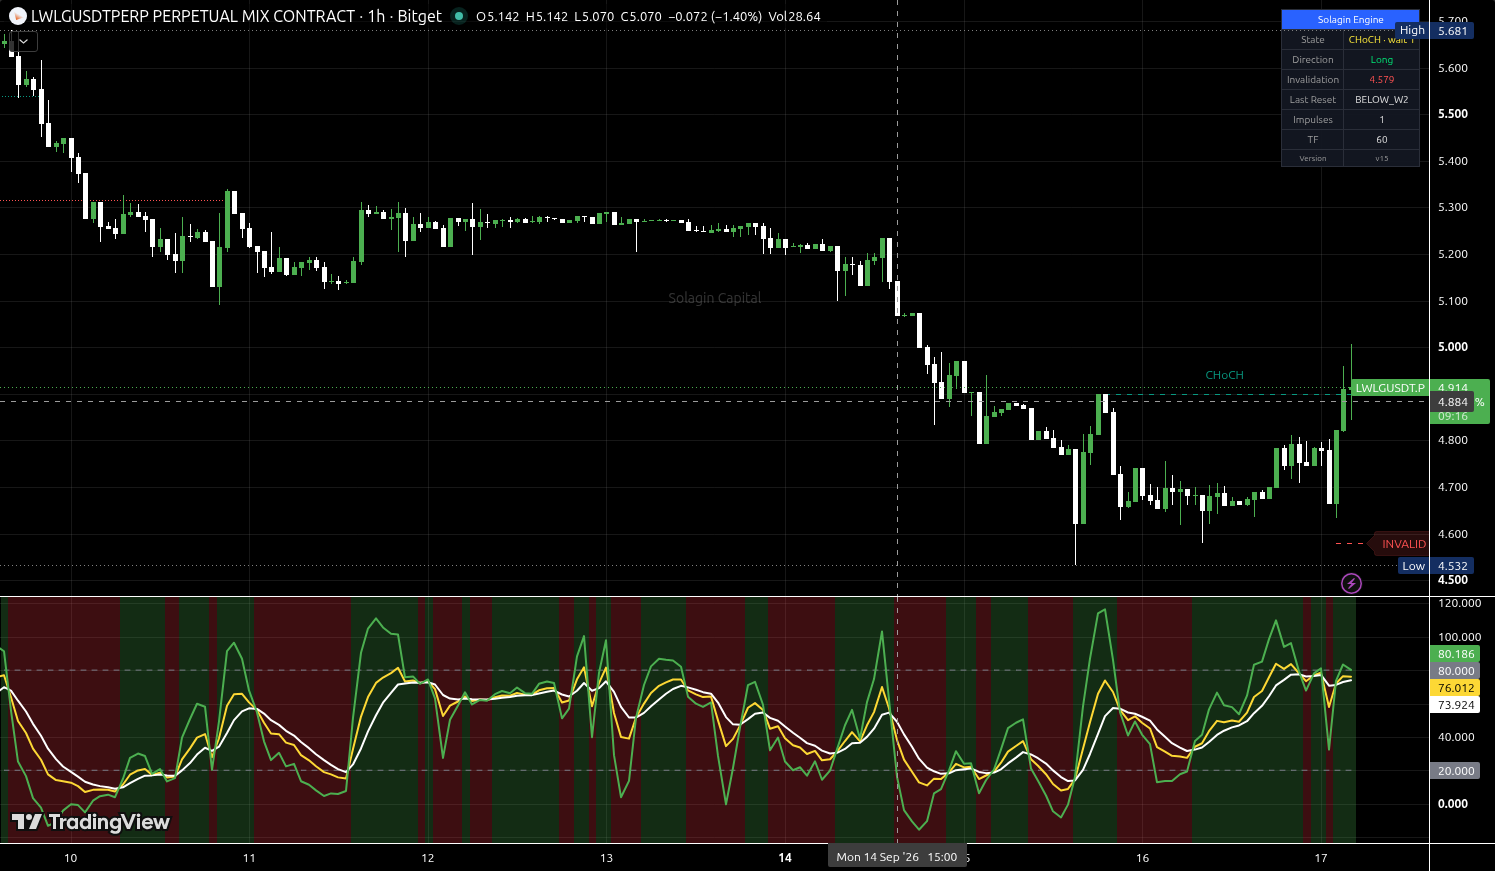The width and height of the screenshot is (1495, 871).
Task: Click the 5.500 price scale label
Action: point(1452,114)
